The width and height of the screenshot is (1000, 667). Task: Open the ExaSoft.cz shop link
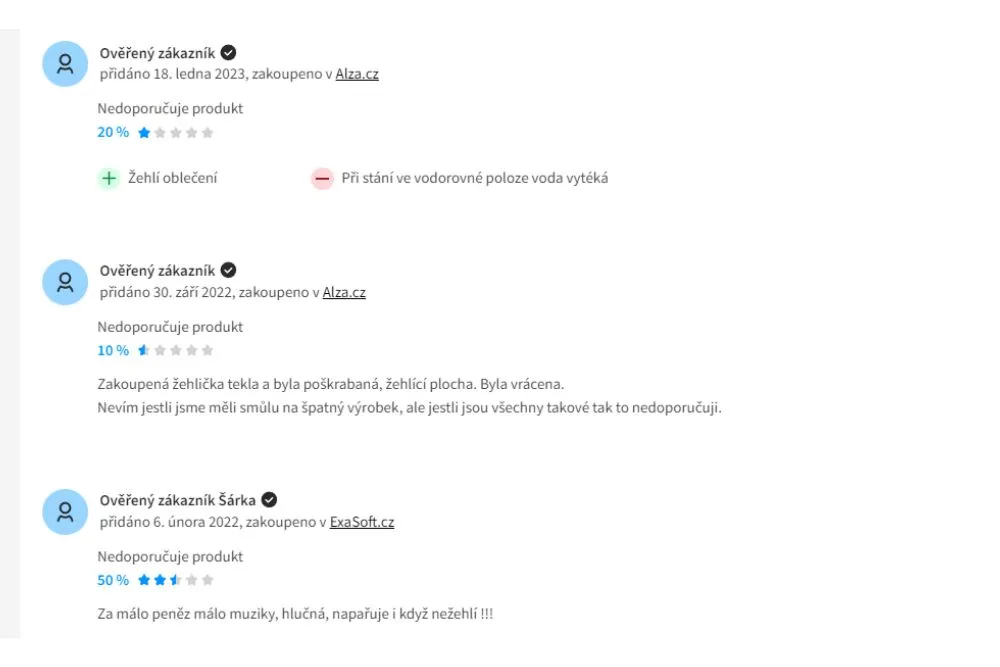[x=362, y=522]
